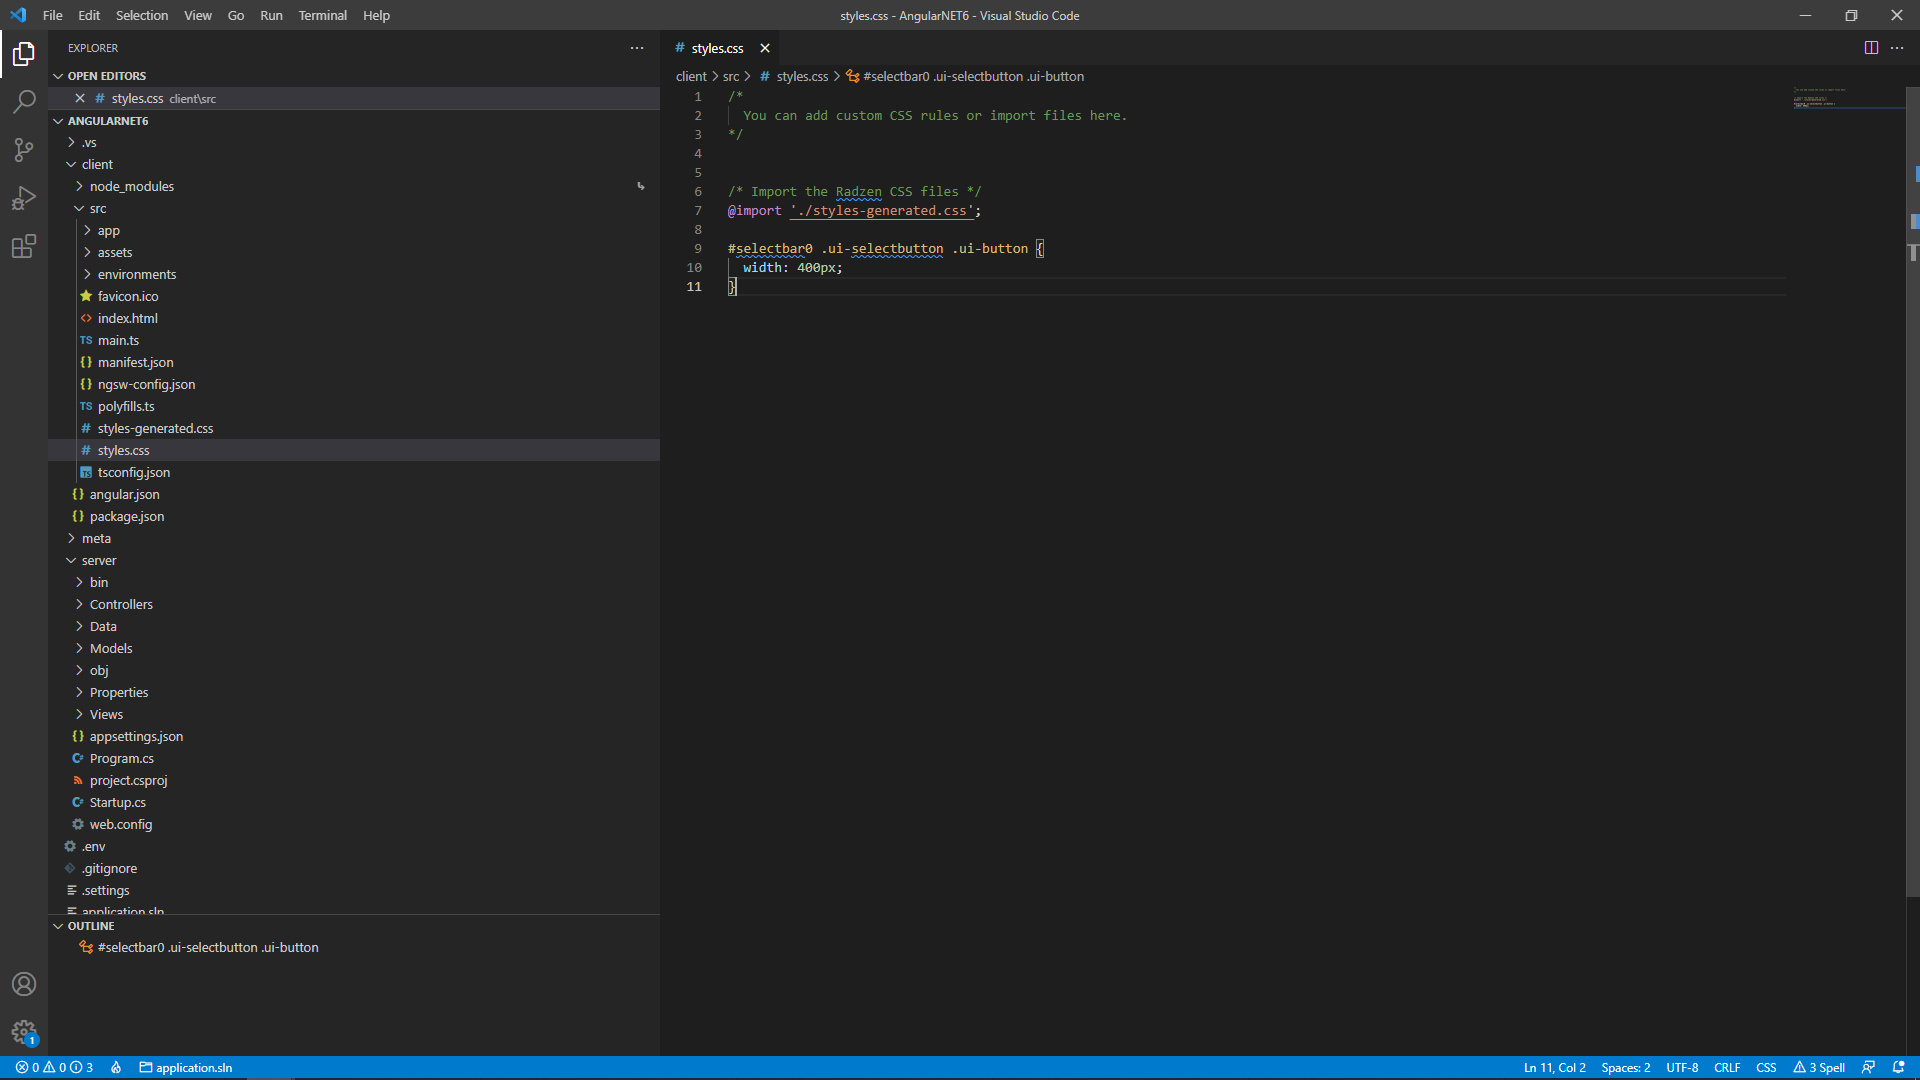Open the Help menu
The height and width of the screenshot is (1080, 1920).
tap(376, 15)
